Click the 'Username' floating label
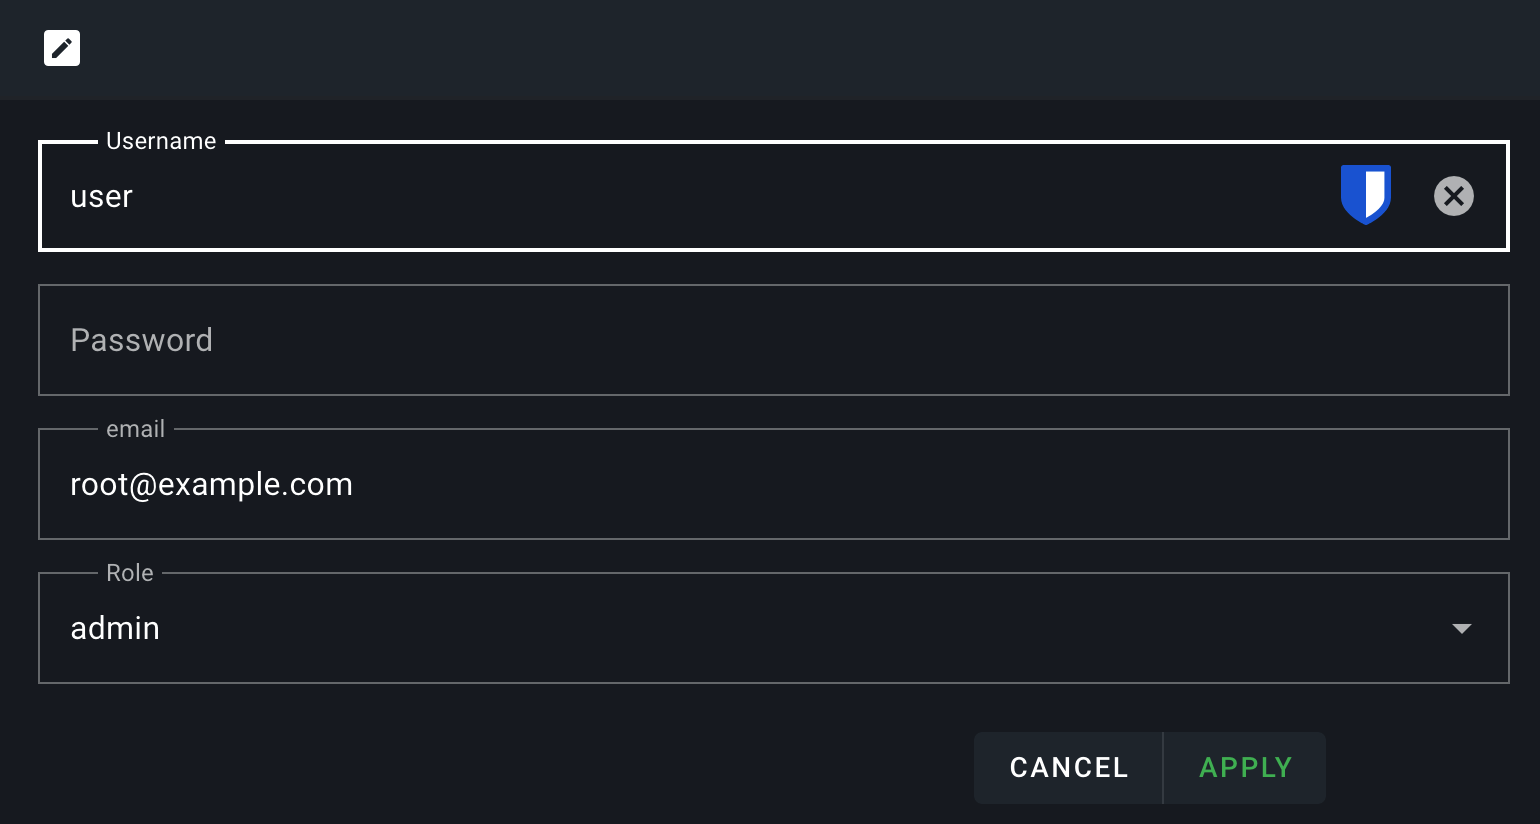The image size is (1540, 824). (x=161, y=141)
